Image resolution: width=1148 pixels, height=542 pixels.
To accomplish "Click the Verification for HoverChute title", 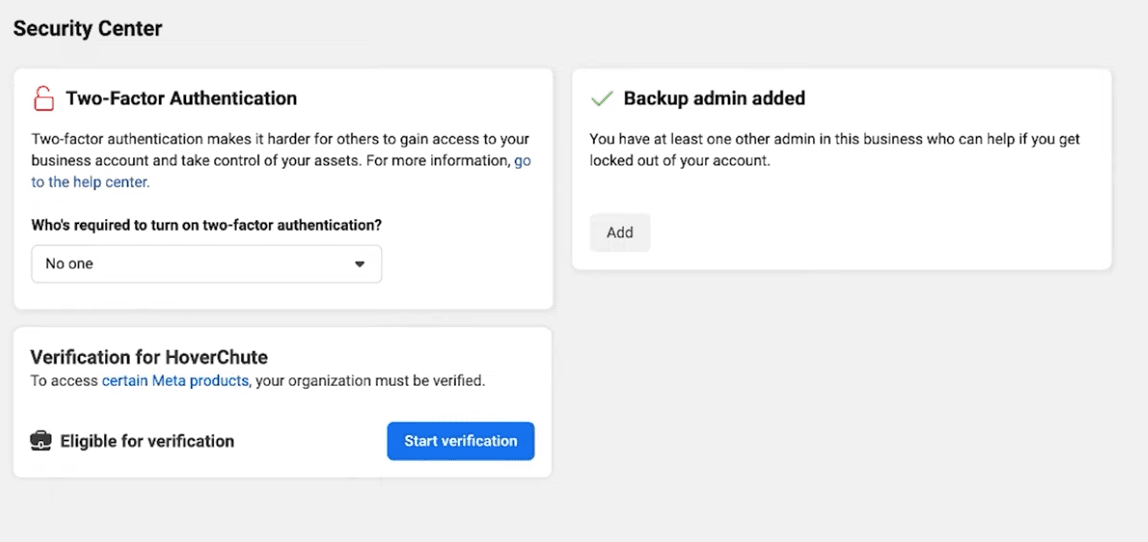I will [149, 357].
